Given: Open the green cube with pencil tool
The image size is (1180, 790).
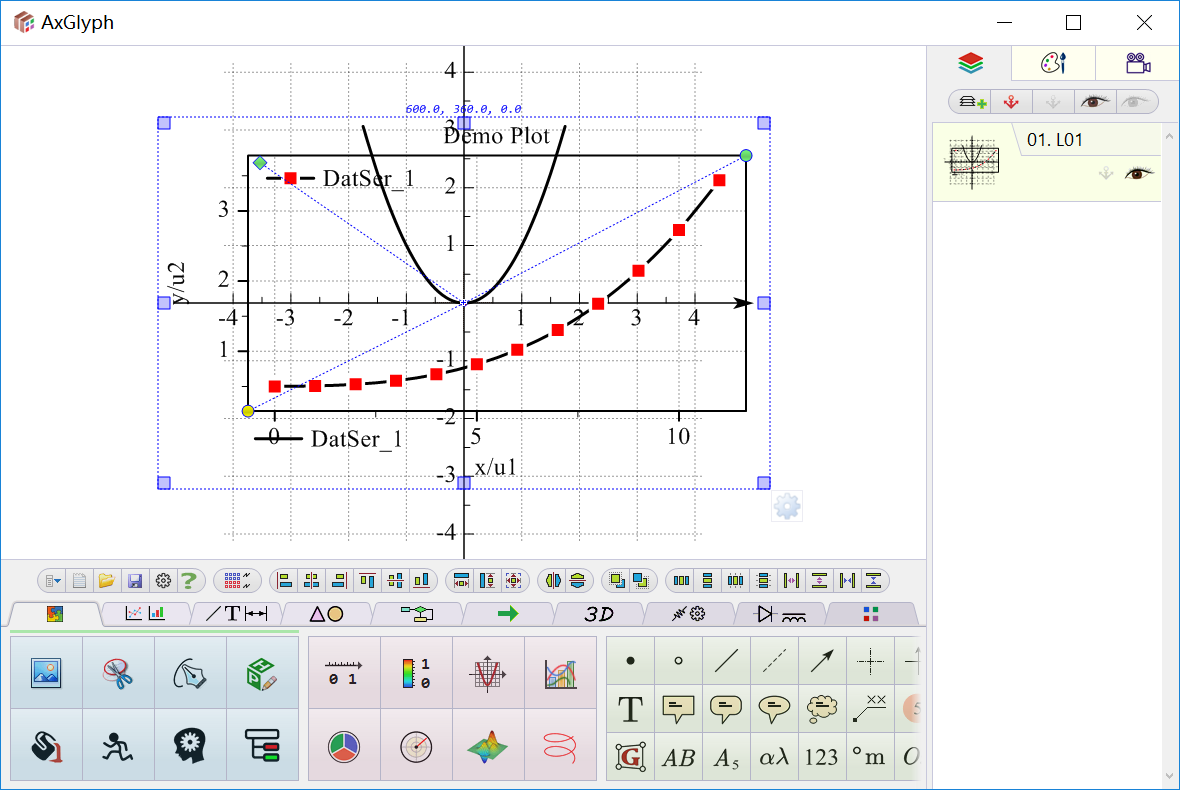Looking at the screenshot, I should 262,673.
